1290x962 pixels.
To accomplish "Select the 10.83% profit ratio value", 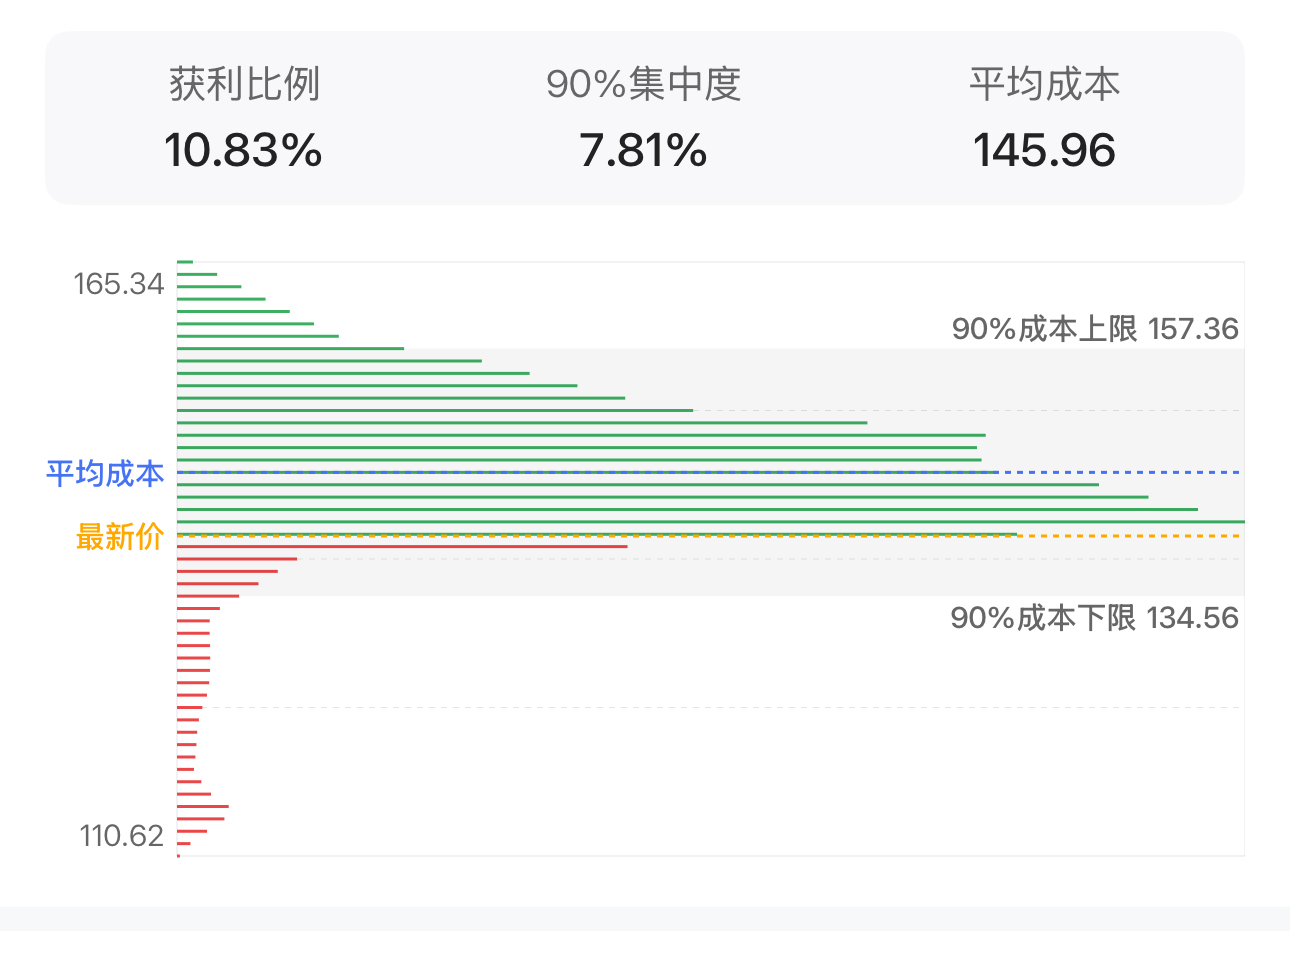I will [x=243, y=151].
